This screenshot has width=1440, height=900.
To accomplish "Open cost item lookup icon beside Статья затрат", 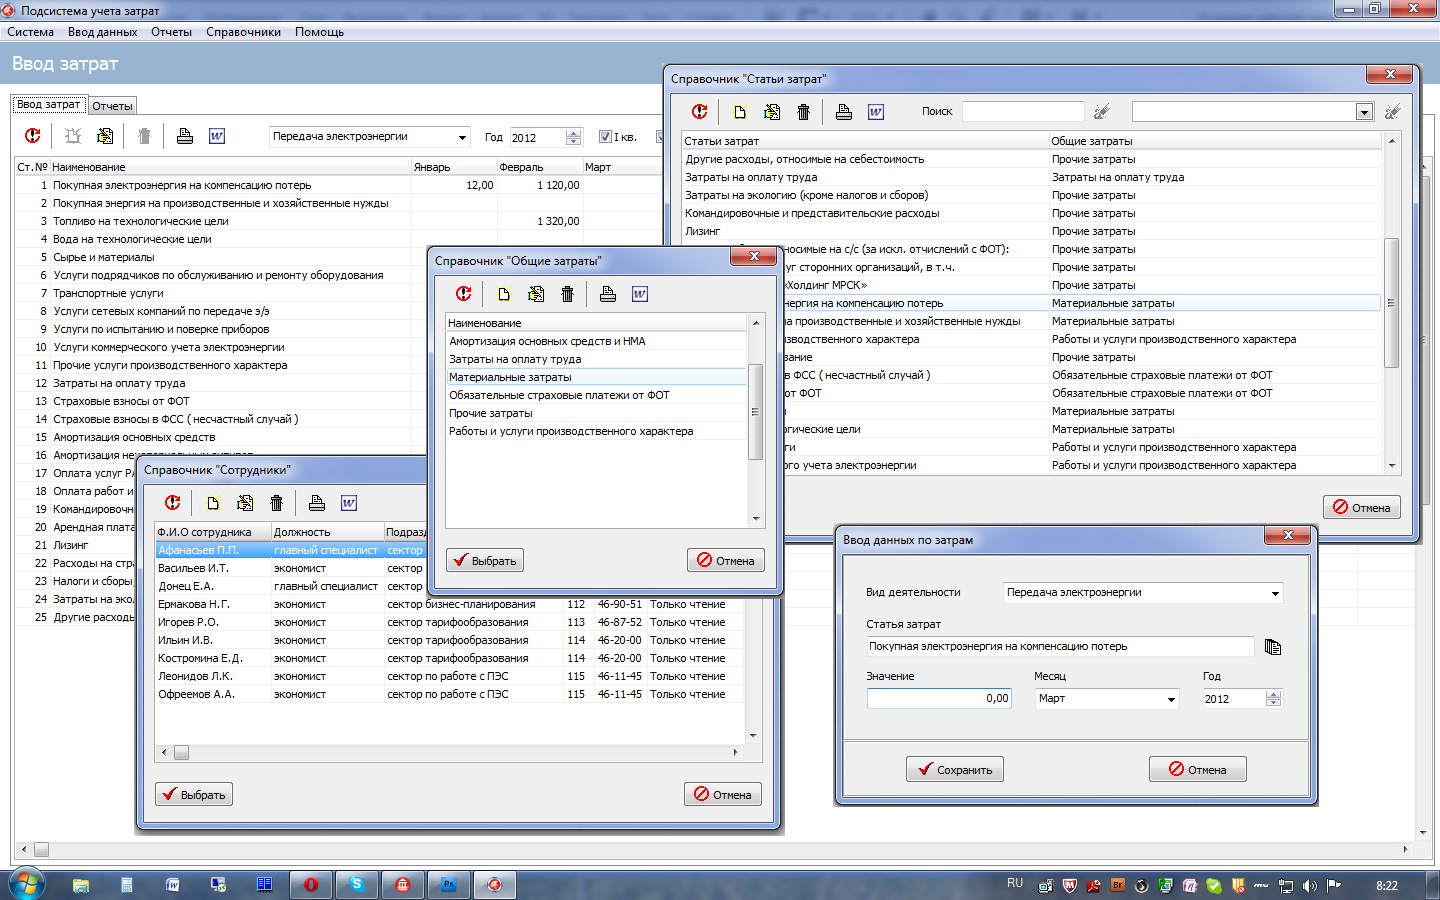I will pos(1273,647).
